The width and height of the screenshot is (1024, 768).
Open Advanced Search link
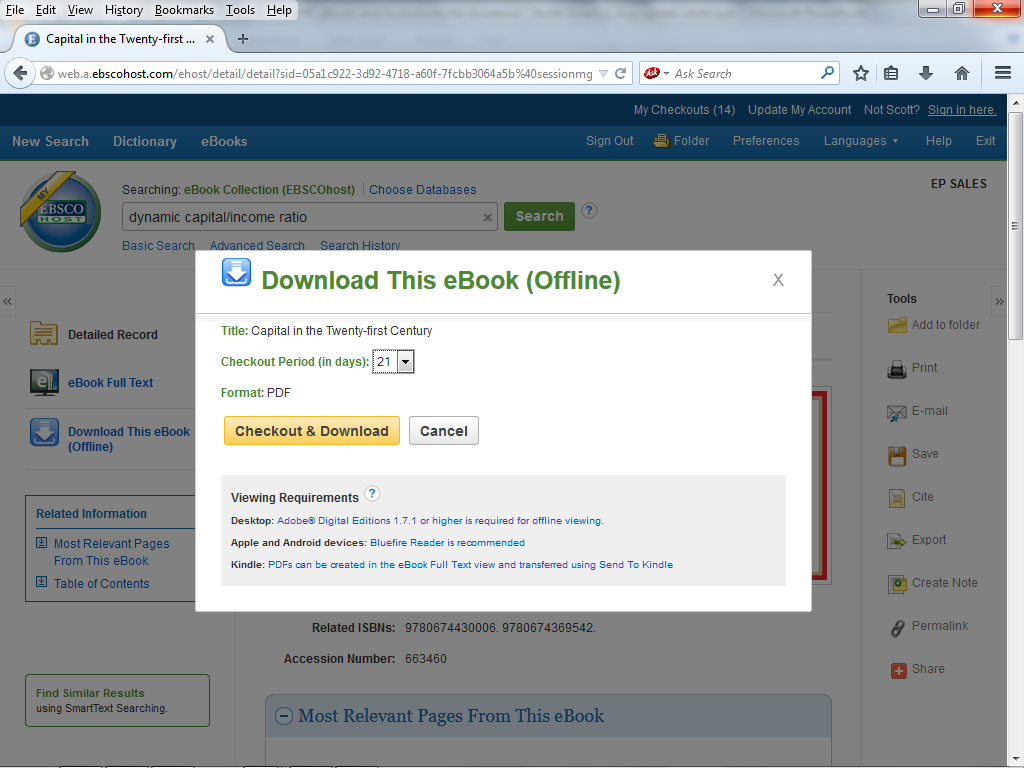coord(257,246)
